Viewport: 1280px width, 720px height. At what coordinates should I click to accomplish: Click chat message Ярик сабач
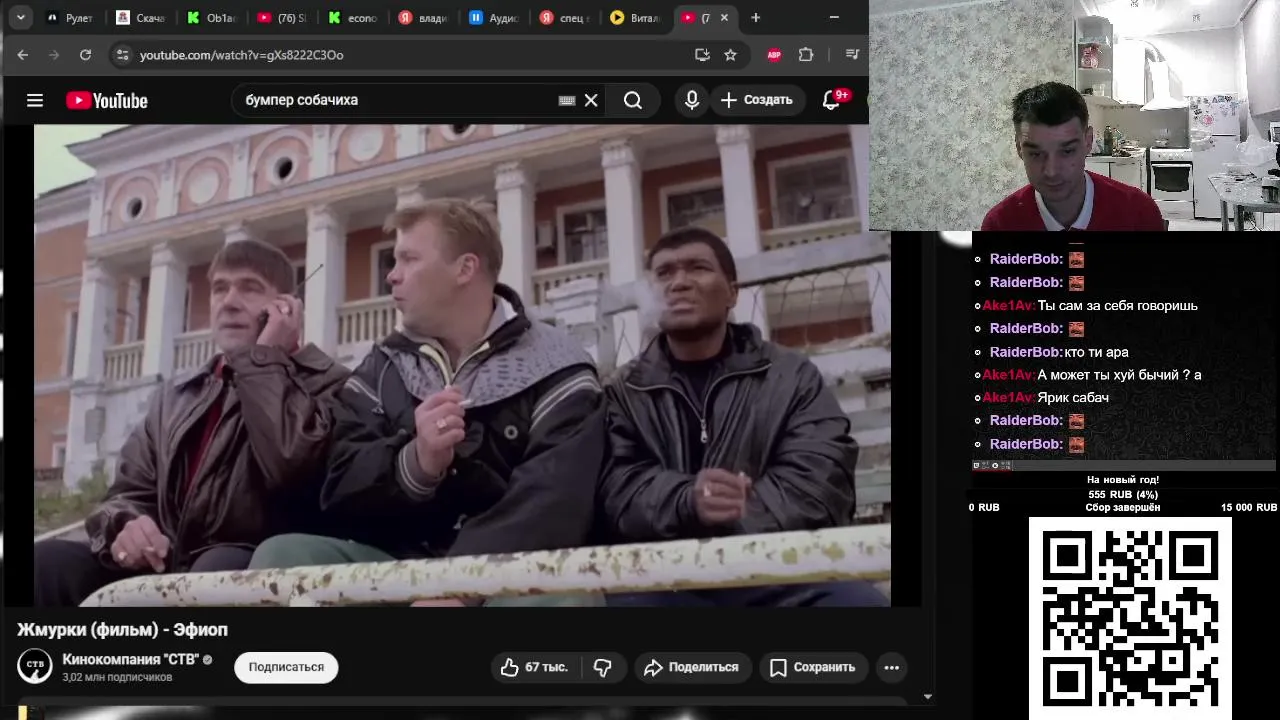point(1073,397)
